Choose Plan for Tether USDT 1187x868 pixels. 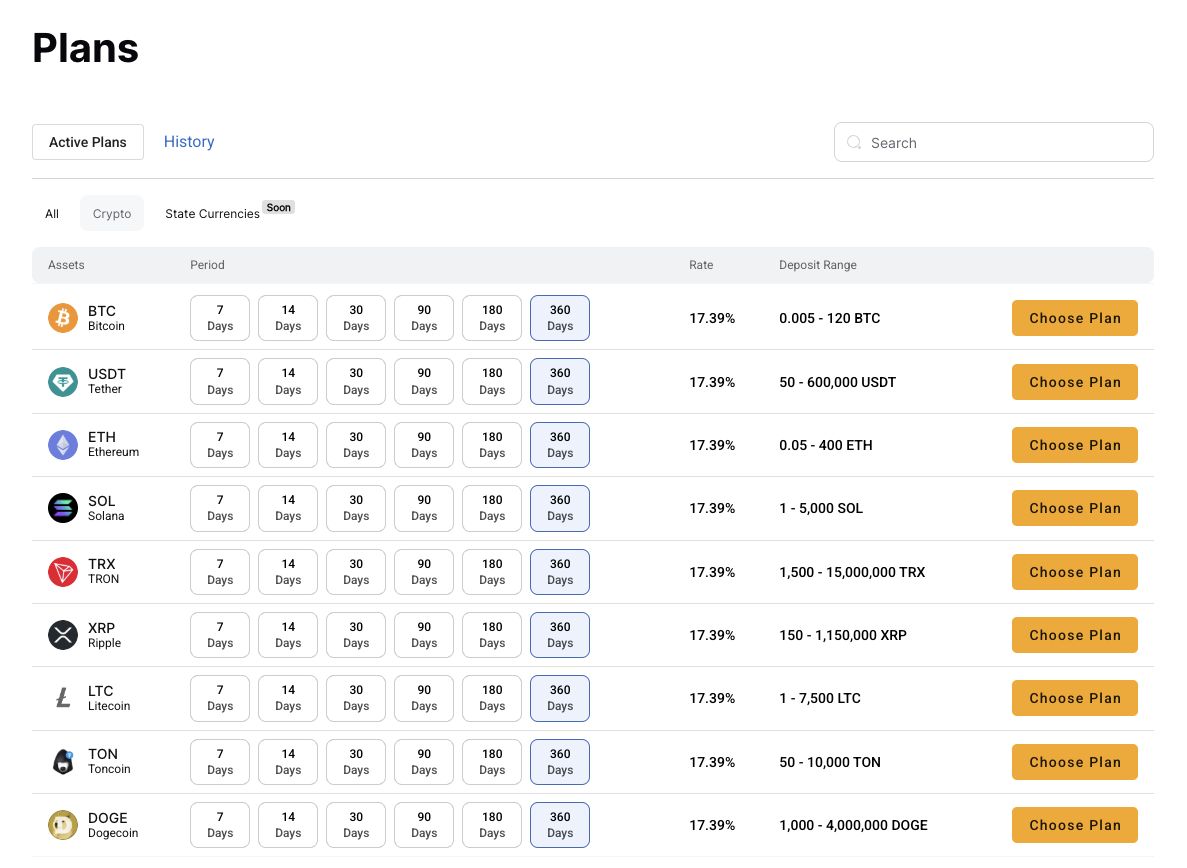click(x=1075, y=382)
